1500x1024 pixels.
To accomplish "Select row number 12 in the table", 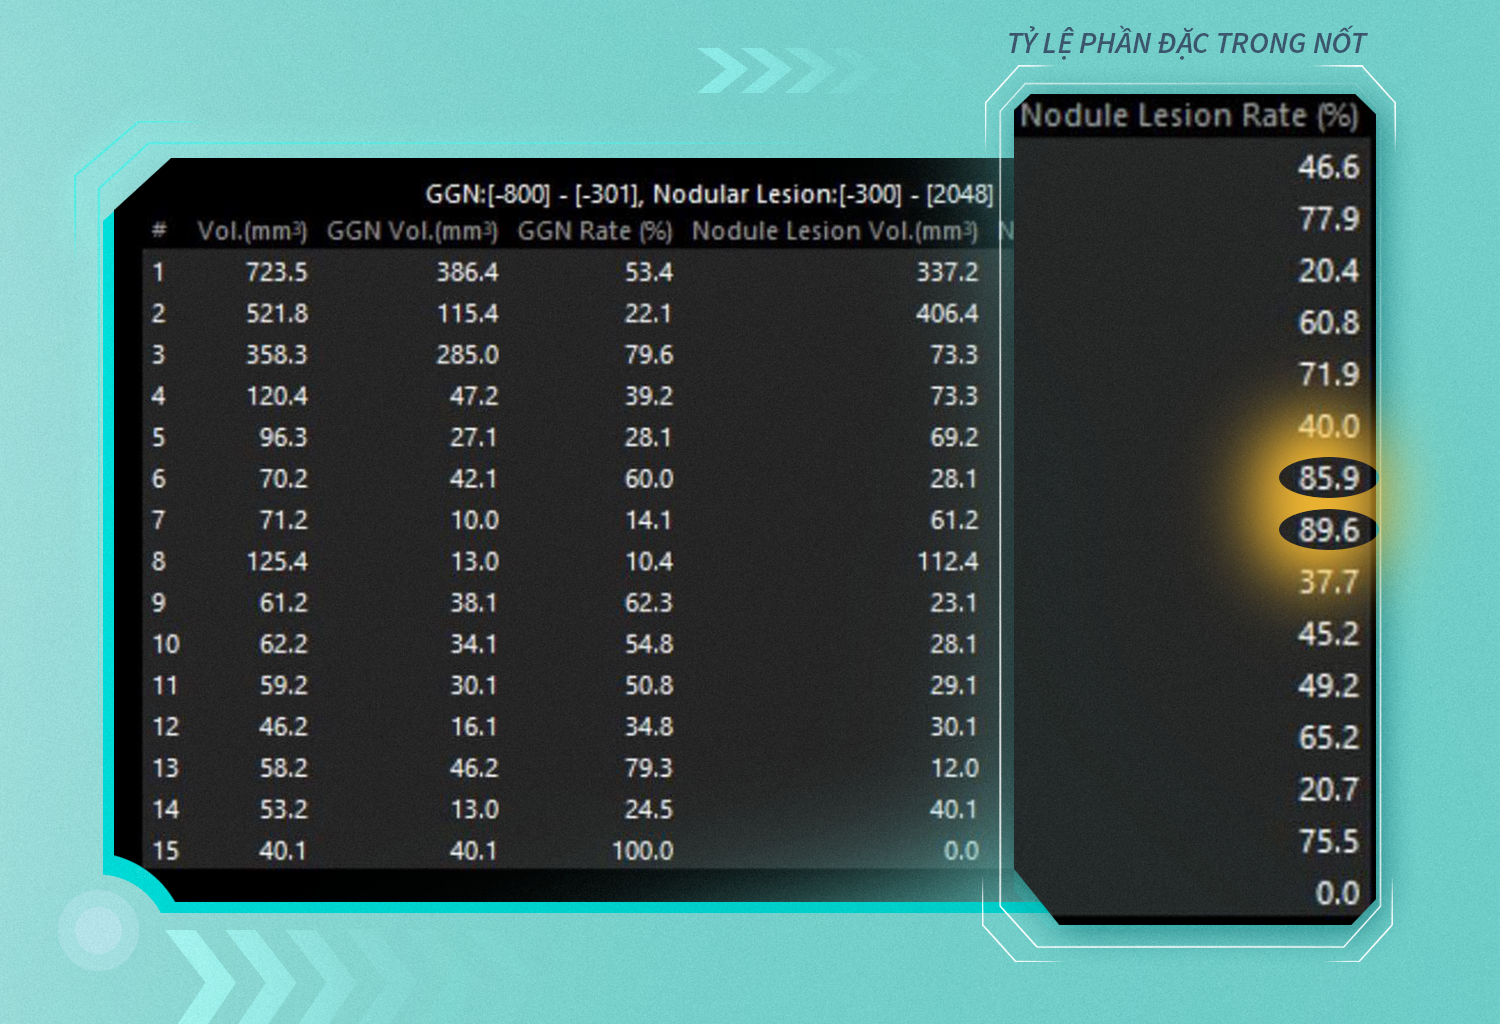I will (x=166, y=727).
